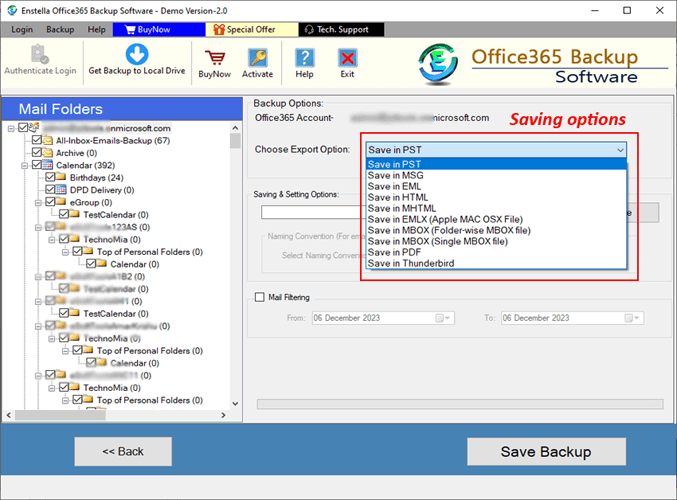Click the horizontal scrollbar left arrow

click(9, 415)
